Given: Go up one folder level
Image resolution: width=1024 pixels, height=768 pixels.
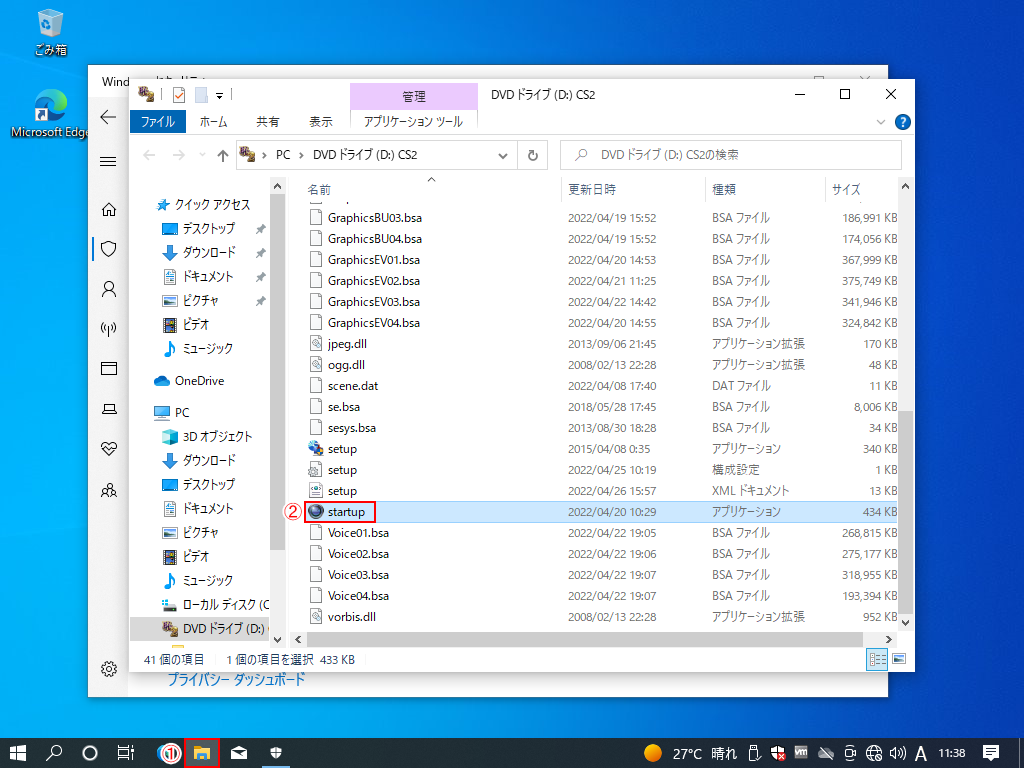Looking at the screenshot, I should click(x=223, y=155).
